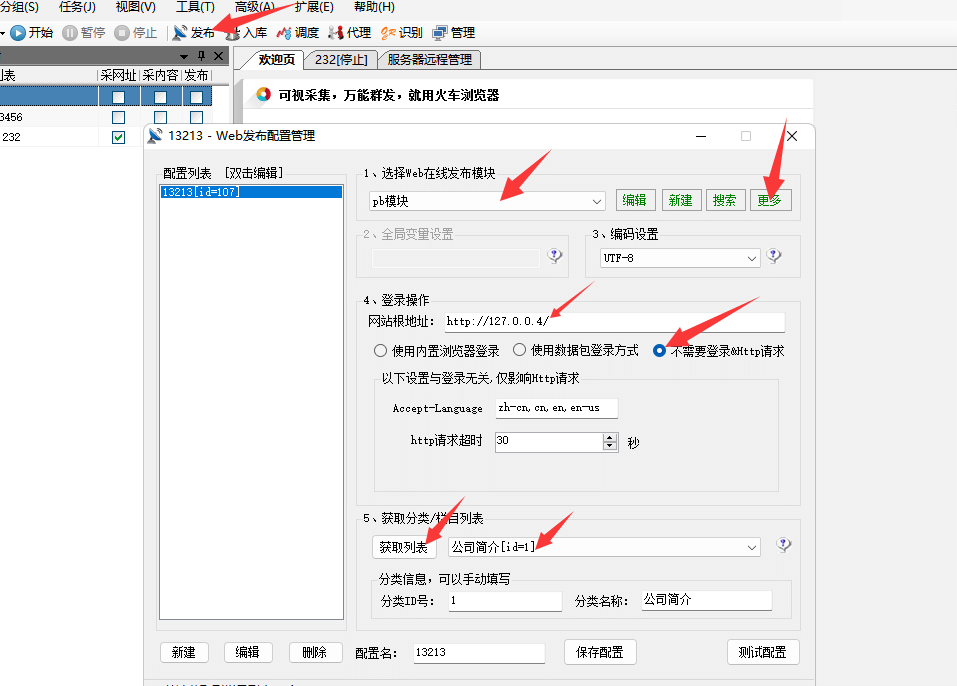Click the 分类名称 input field
This screenshot has width=957, height=686.
tap(707, 600)
